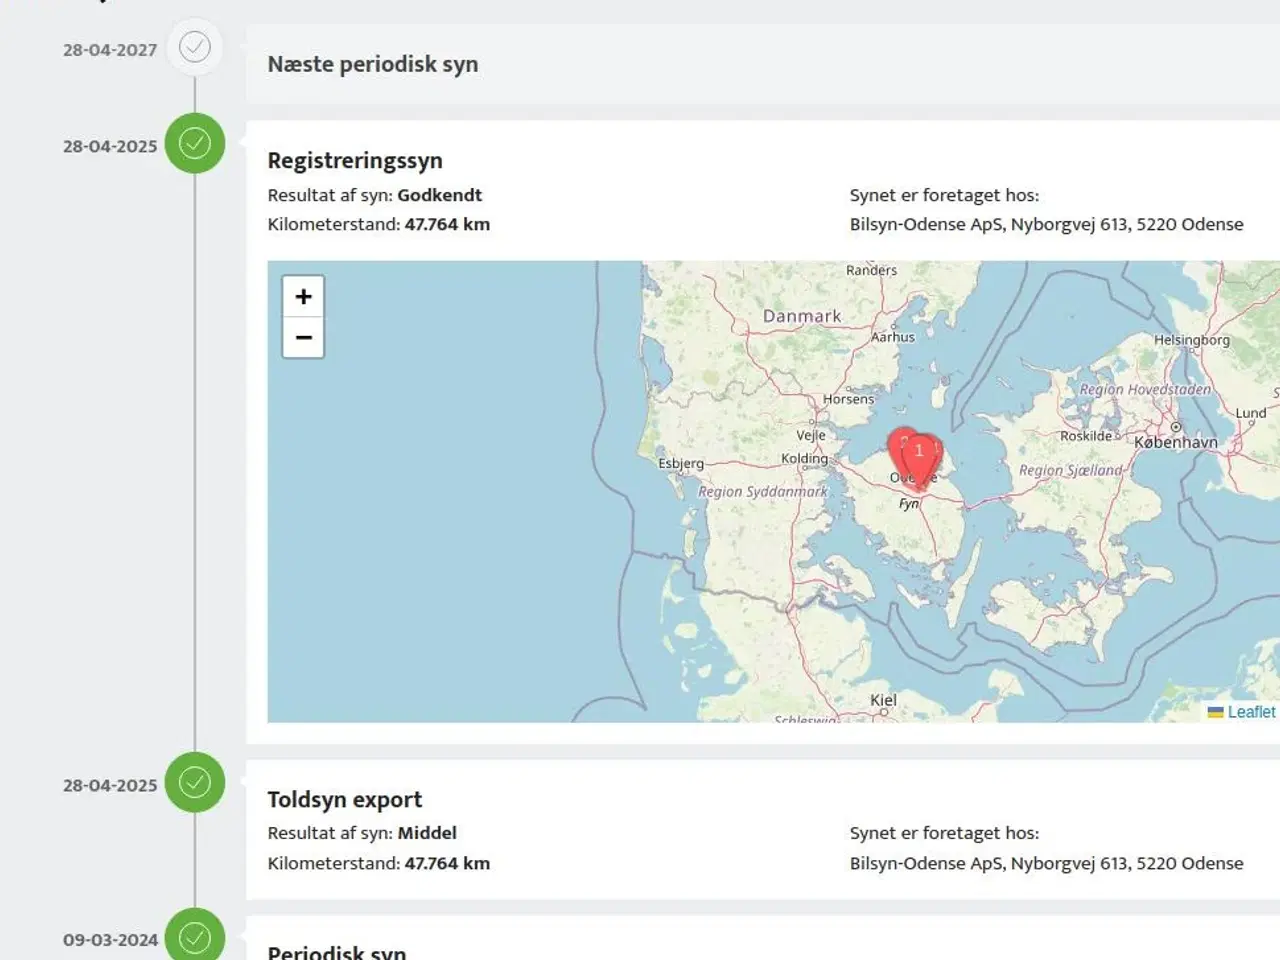Click the green checkmark for 09-03-2024
This screenshot has width=1280, height=960.
pos(195,937)
